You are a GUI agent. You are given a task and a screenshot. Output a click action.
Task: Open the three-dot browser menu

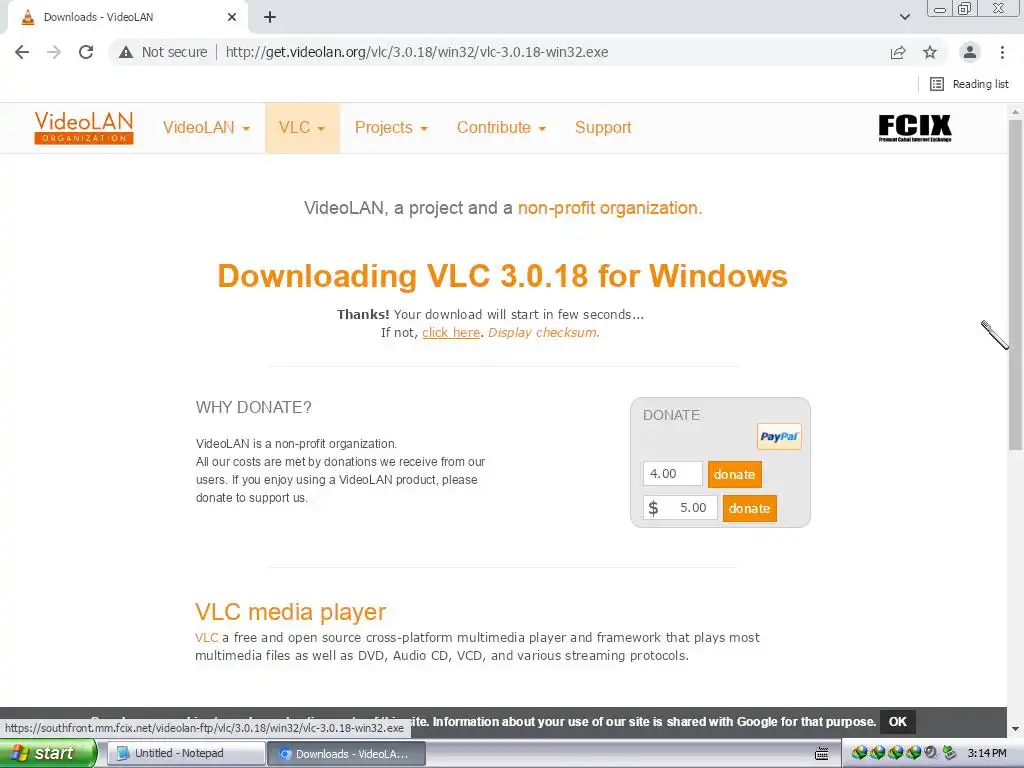pos(1002,52)
